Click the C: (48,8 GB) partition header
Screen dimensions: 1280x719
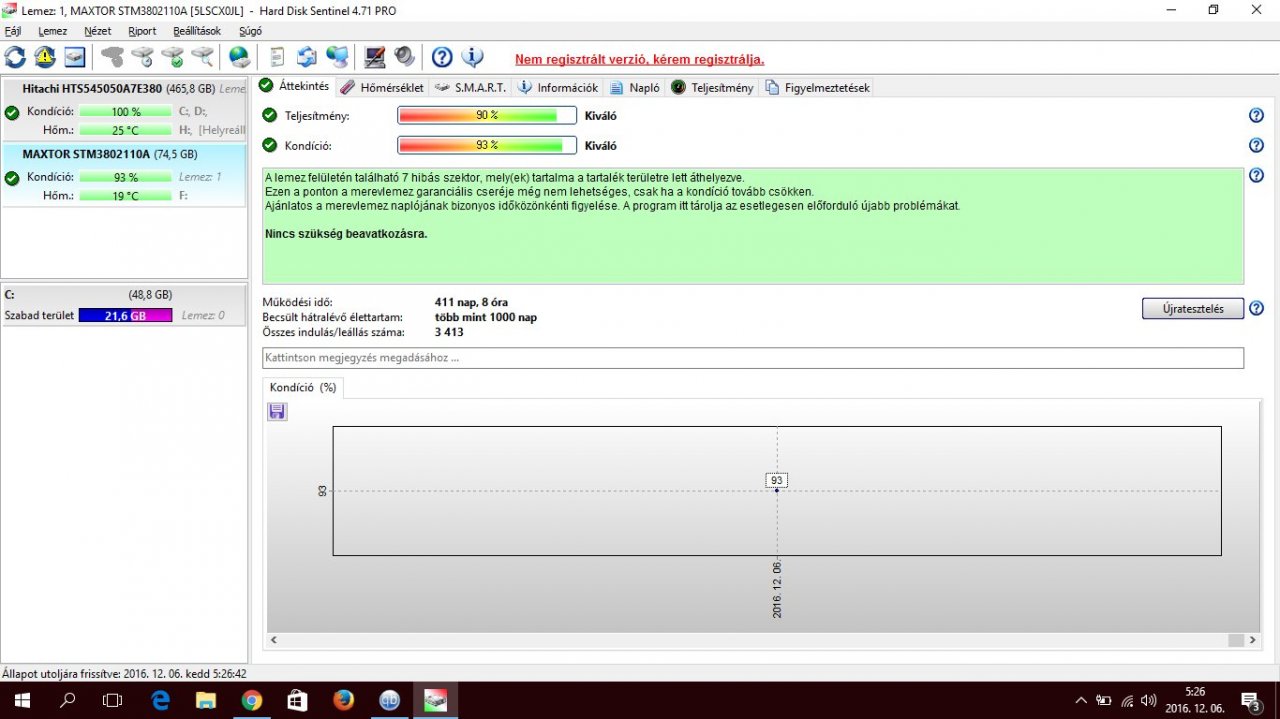pos(124,295)
